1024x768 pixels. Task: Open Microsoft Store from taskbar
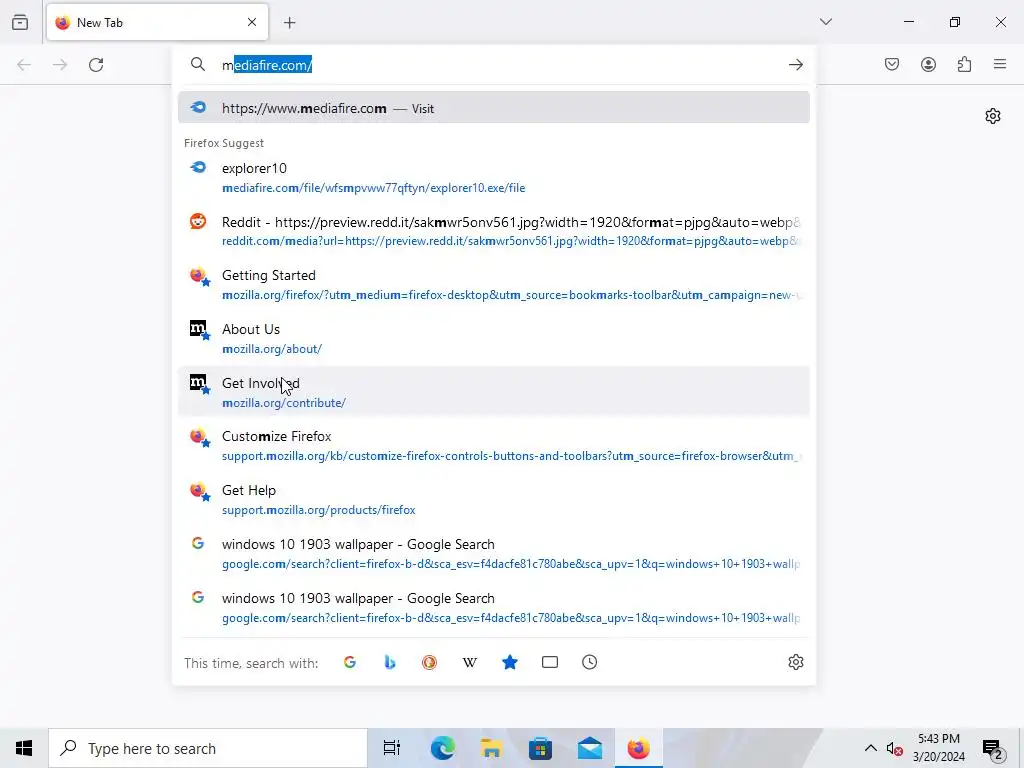tap(540, 748)
